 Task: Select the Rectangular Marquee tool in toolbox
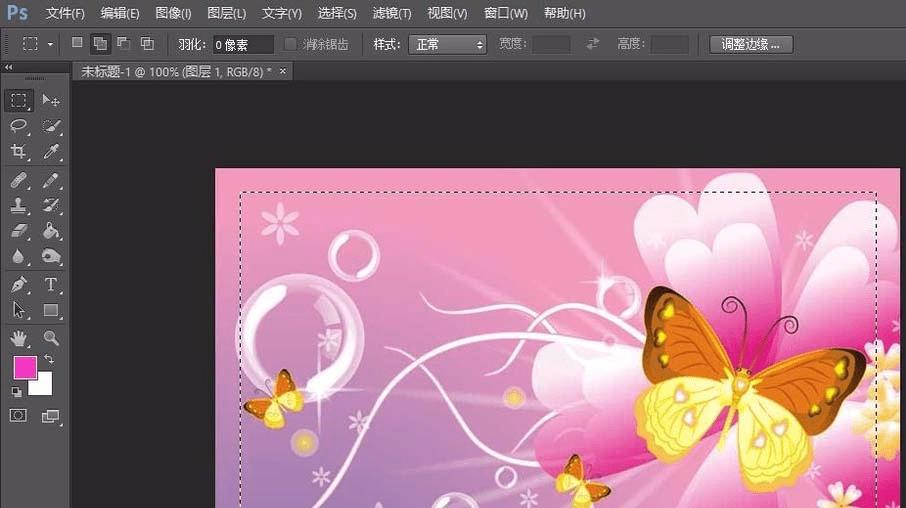tap(18, 101)
